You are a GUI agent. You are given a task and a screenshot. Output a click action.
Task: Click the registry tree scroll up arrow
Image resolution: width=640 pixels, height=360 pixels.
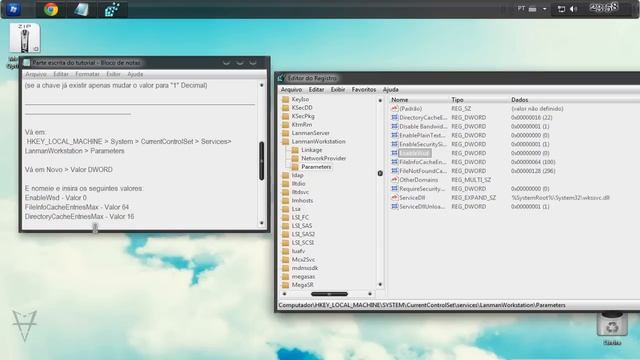pyautogui.click(x=380, y=100)
